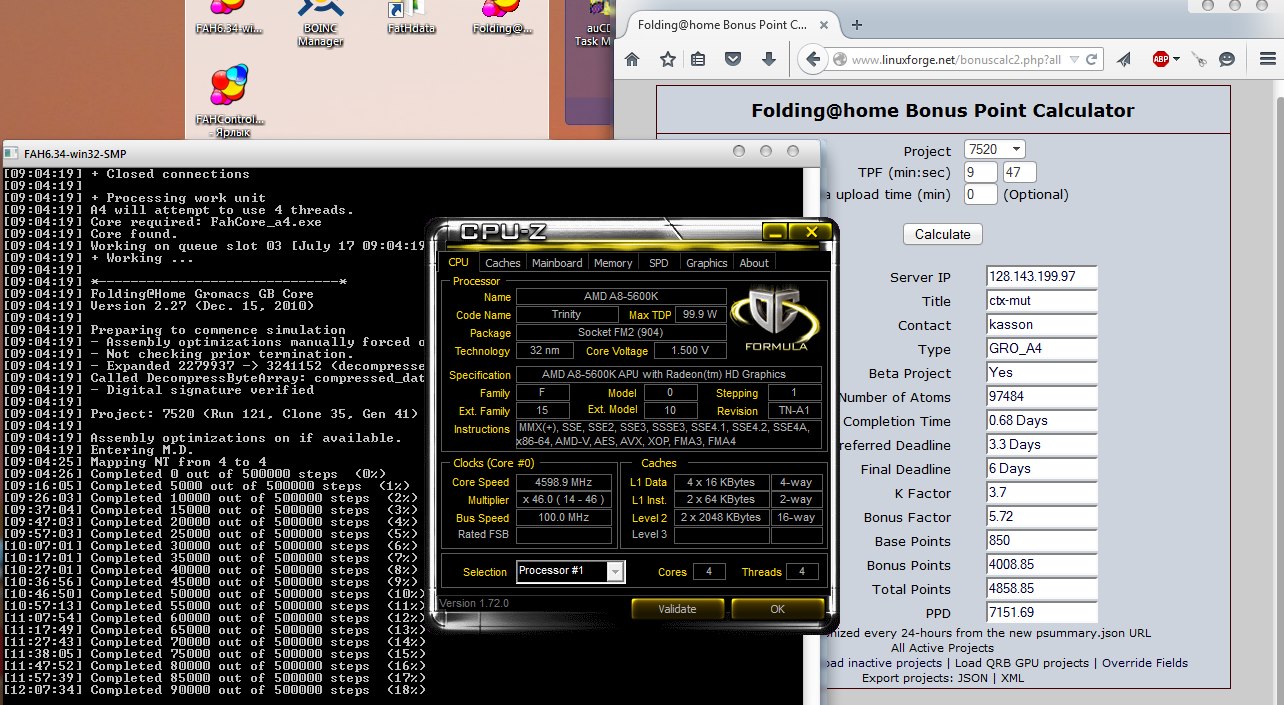Click the Calculate button
The height and width of the screenshot is (705, 1284).
943,234
